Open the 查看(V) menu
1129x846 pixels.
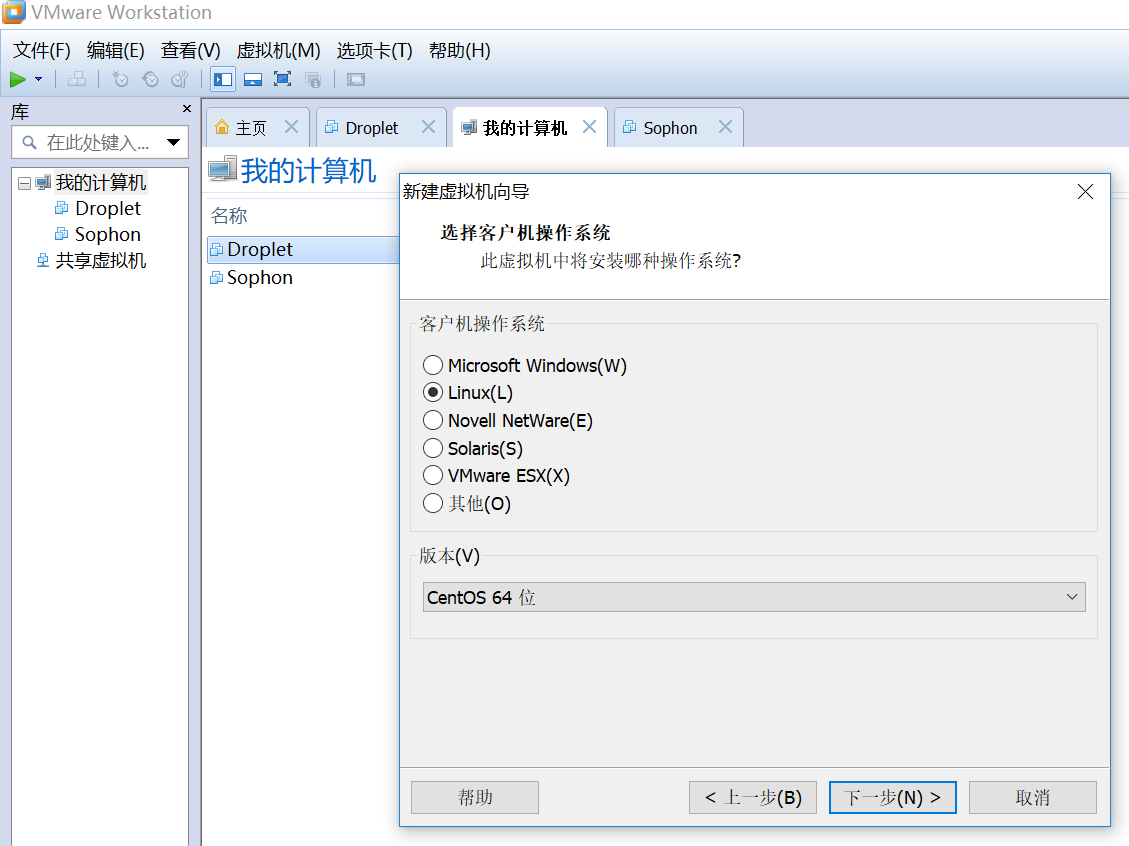(191, 50)
